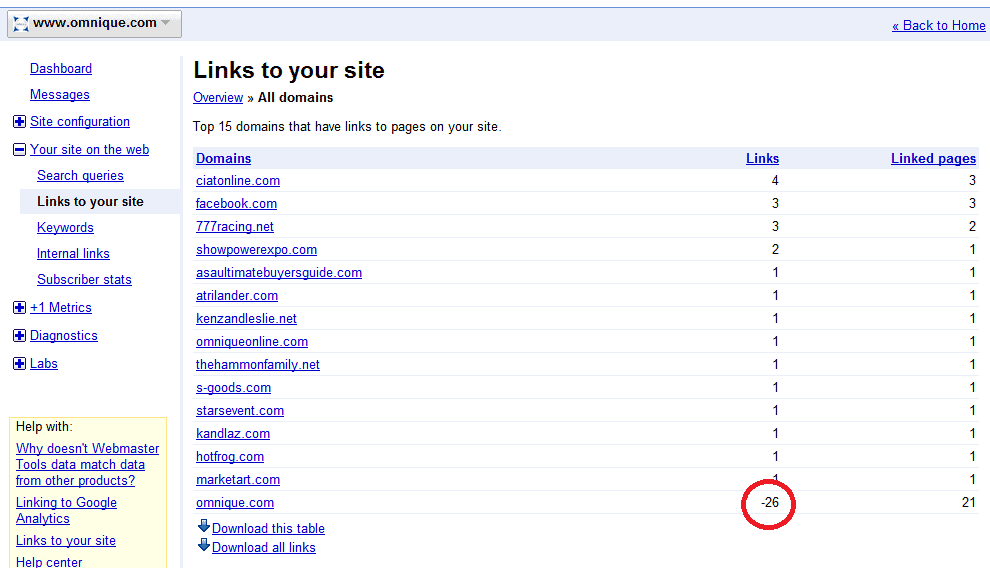This screenshot has height=568, width=990.
Task: Expand the +1 Metrics section
Action: [x=19, y=308]
